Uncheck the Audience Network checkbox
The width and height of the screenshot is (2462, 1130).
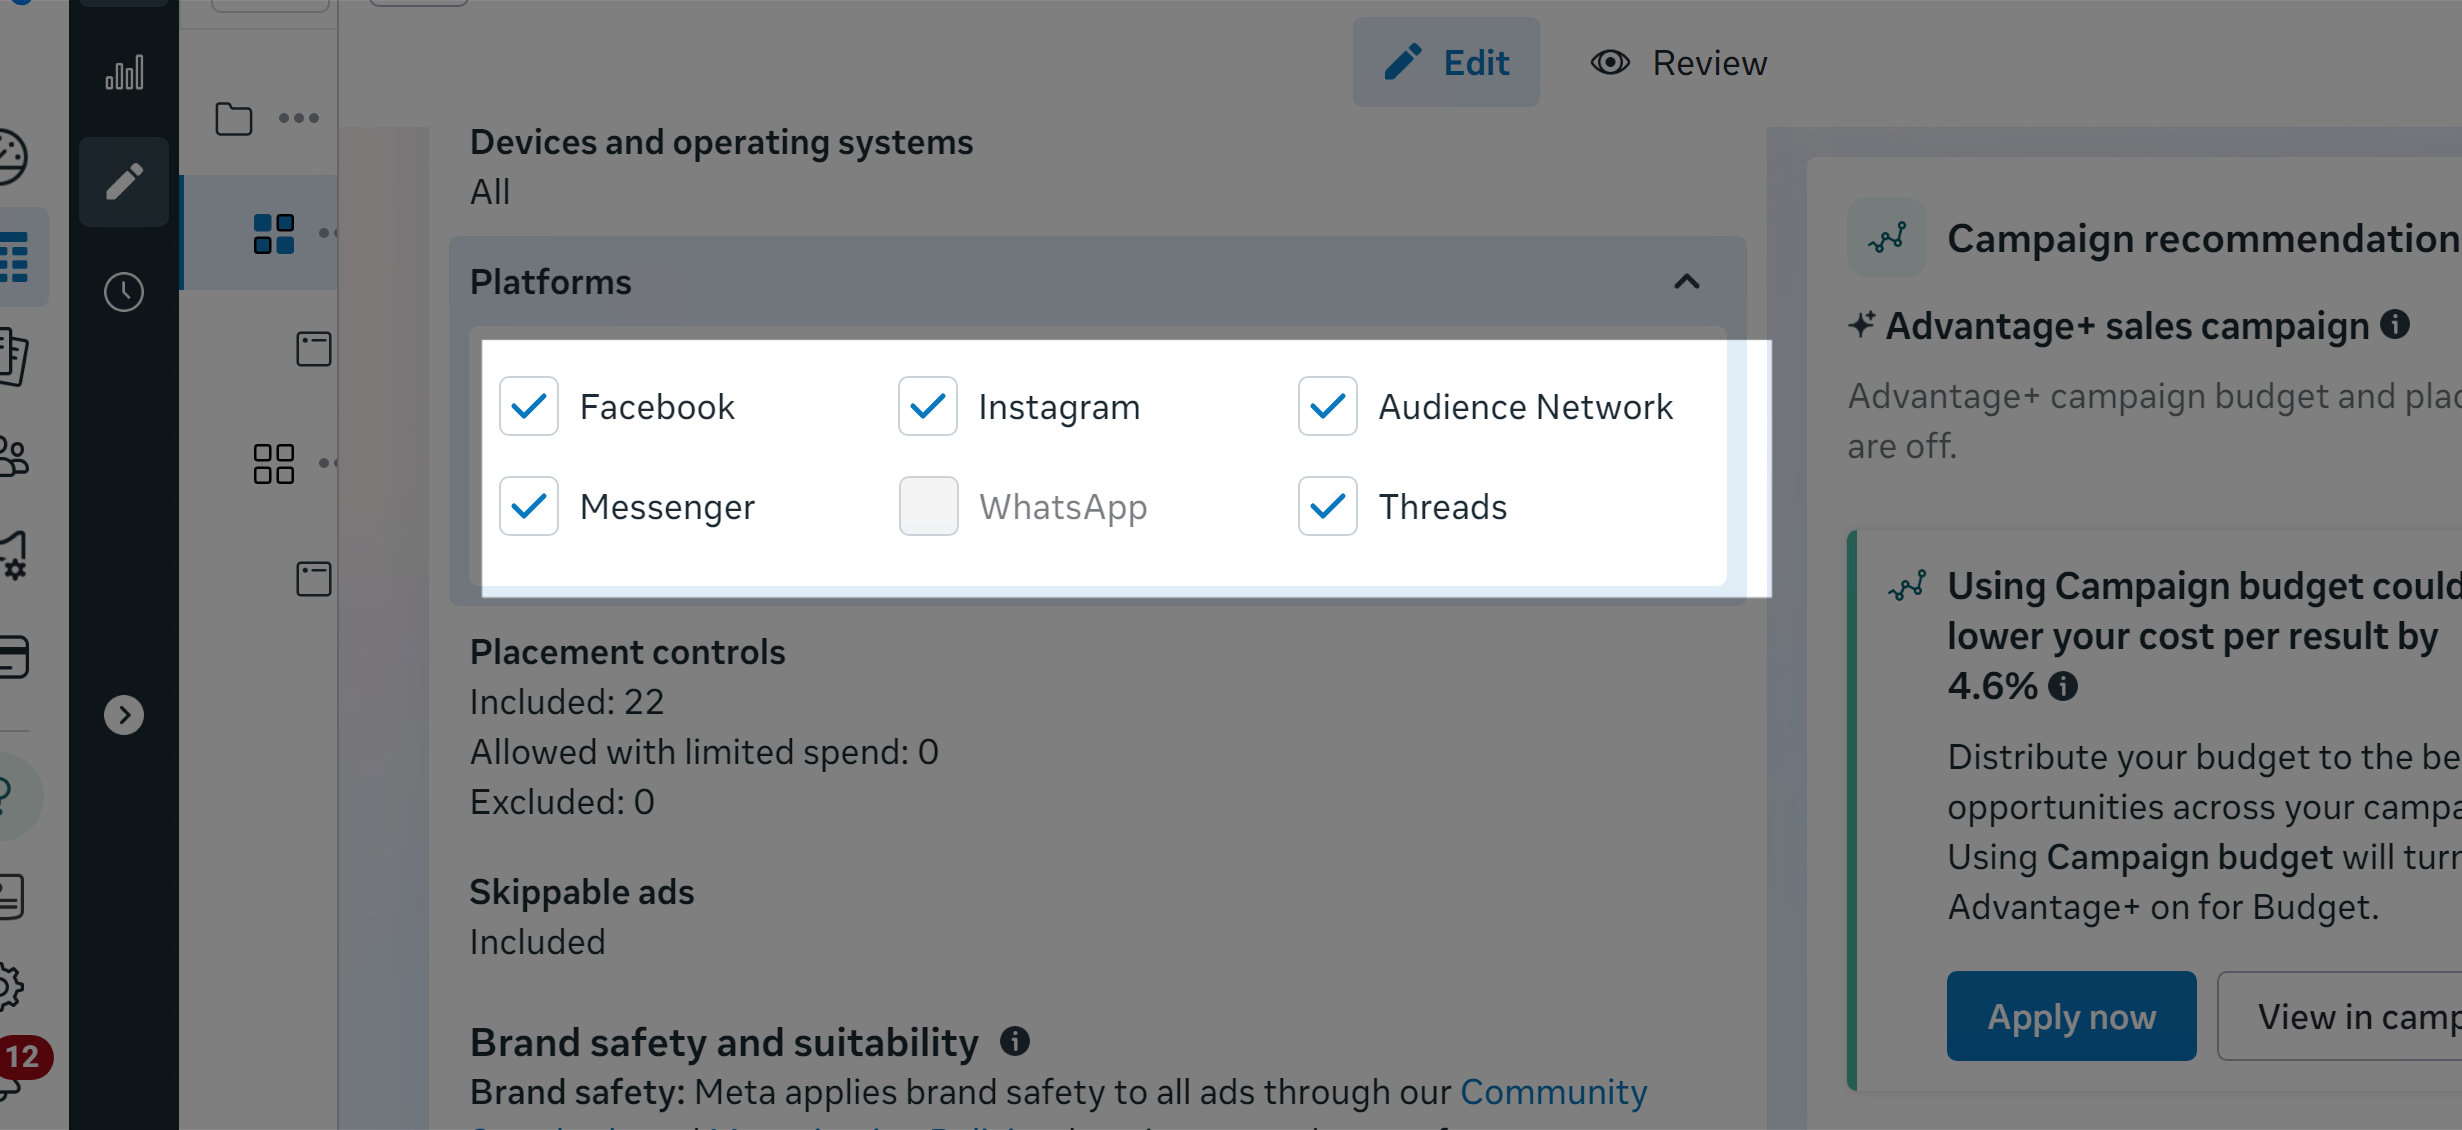(1328, 406)
